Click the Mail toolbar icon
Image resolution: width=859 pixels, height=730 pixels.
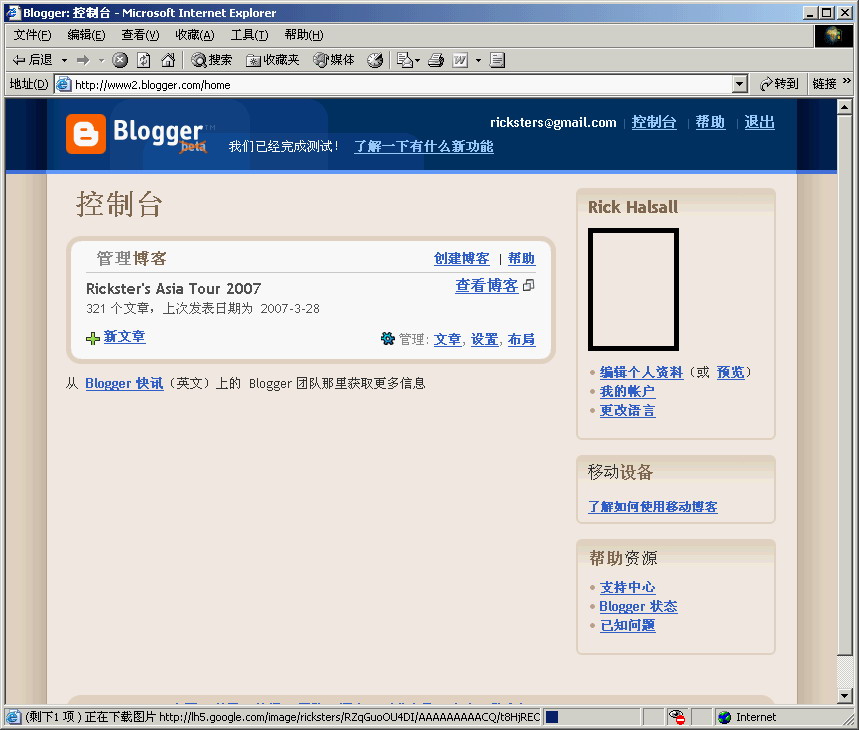pyautogui.click(x=405, y=60)
